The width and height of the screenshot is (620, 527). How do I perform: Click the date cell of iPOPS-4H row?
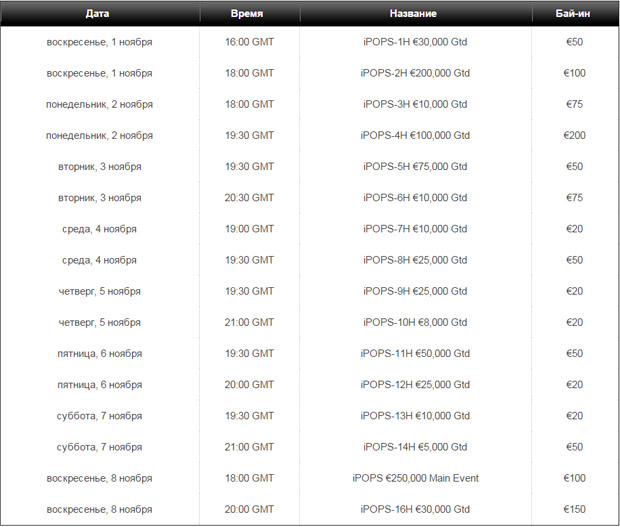click(100, 136)
